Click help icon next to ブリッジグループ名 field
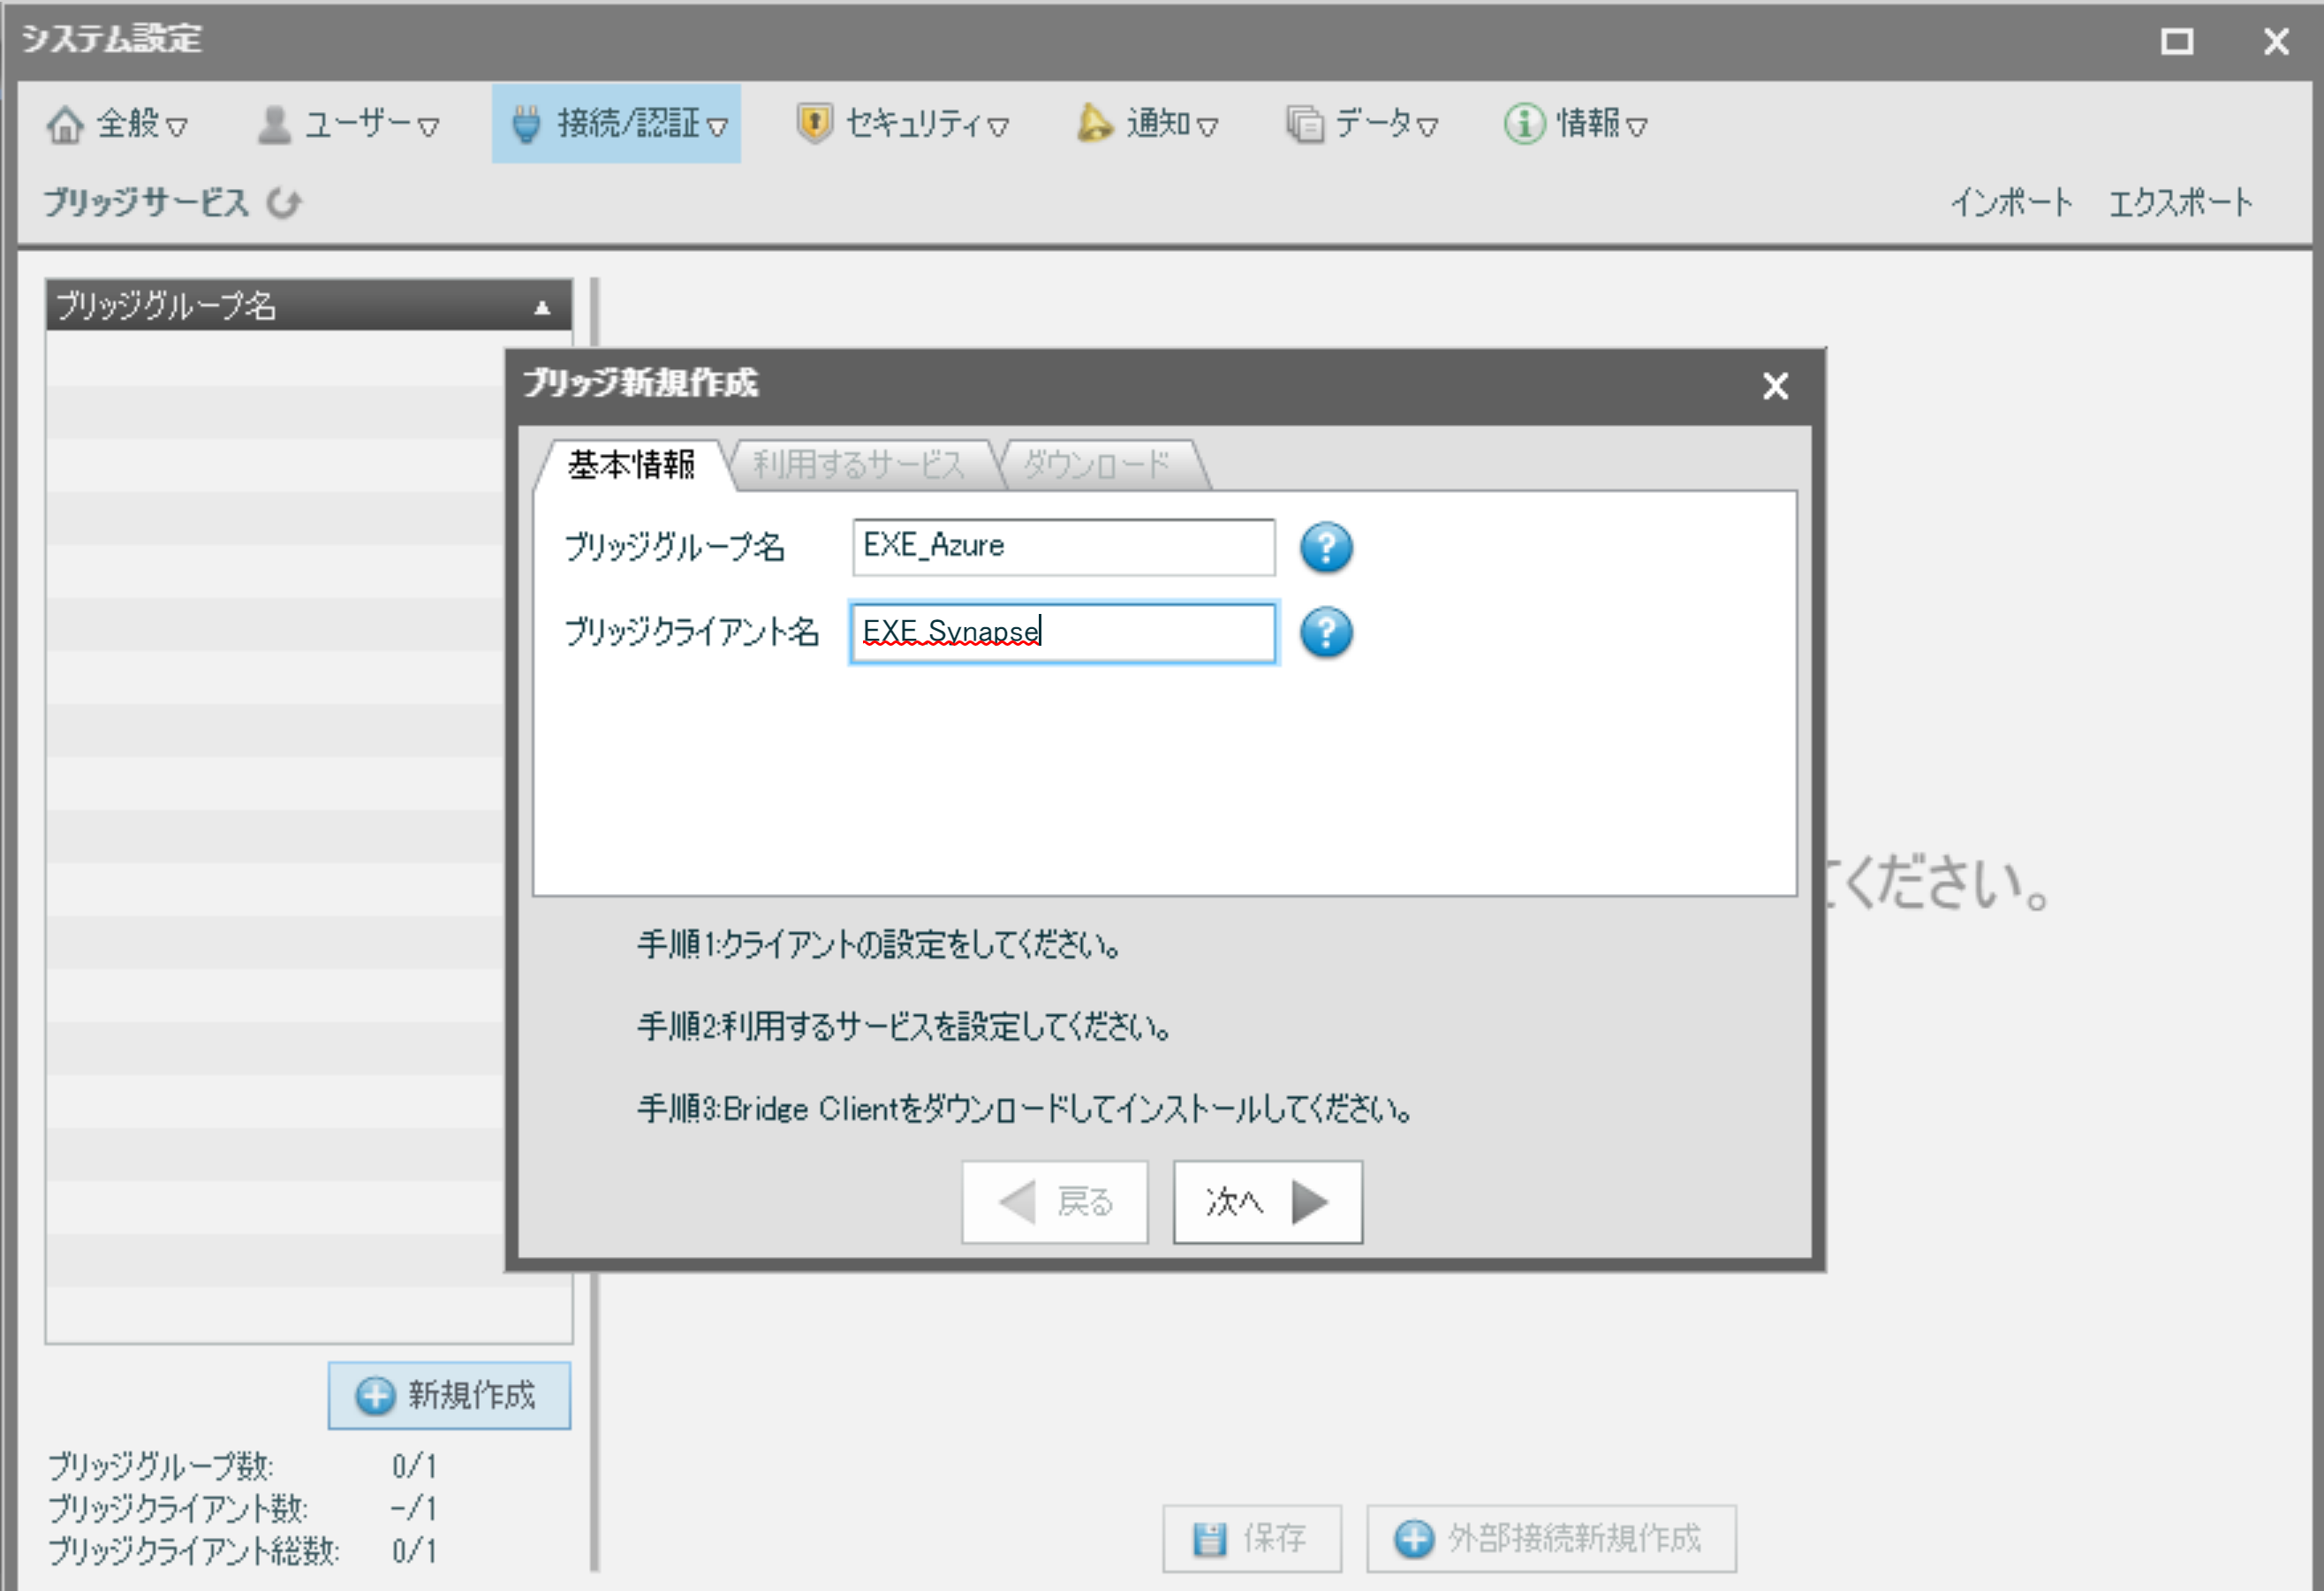 click(1326, 547)
